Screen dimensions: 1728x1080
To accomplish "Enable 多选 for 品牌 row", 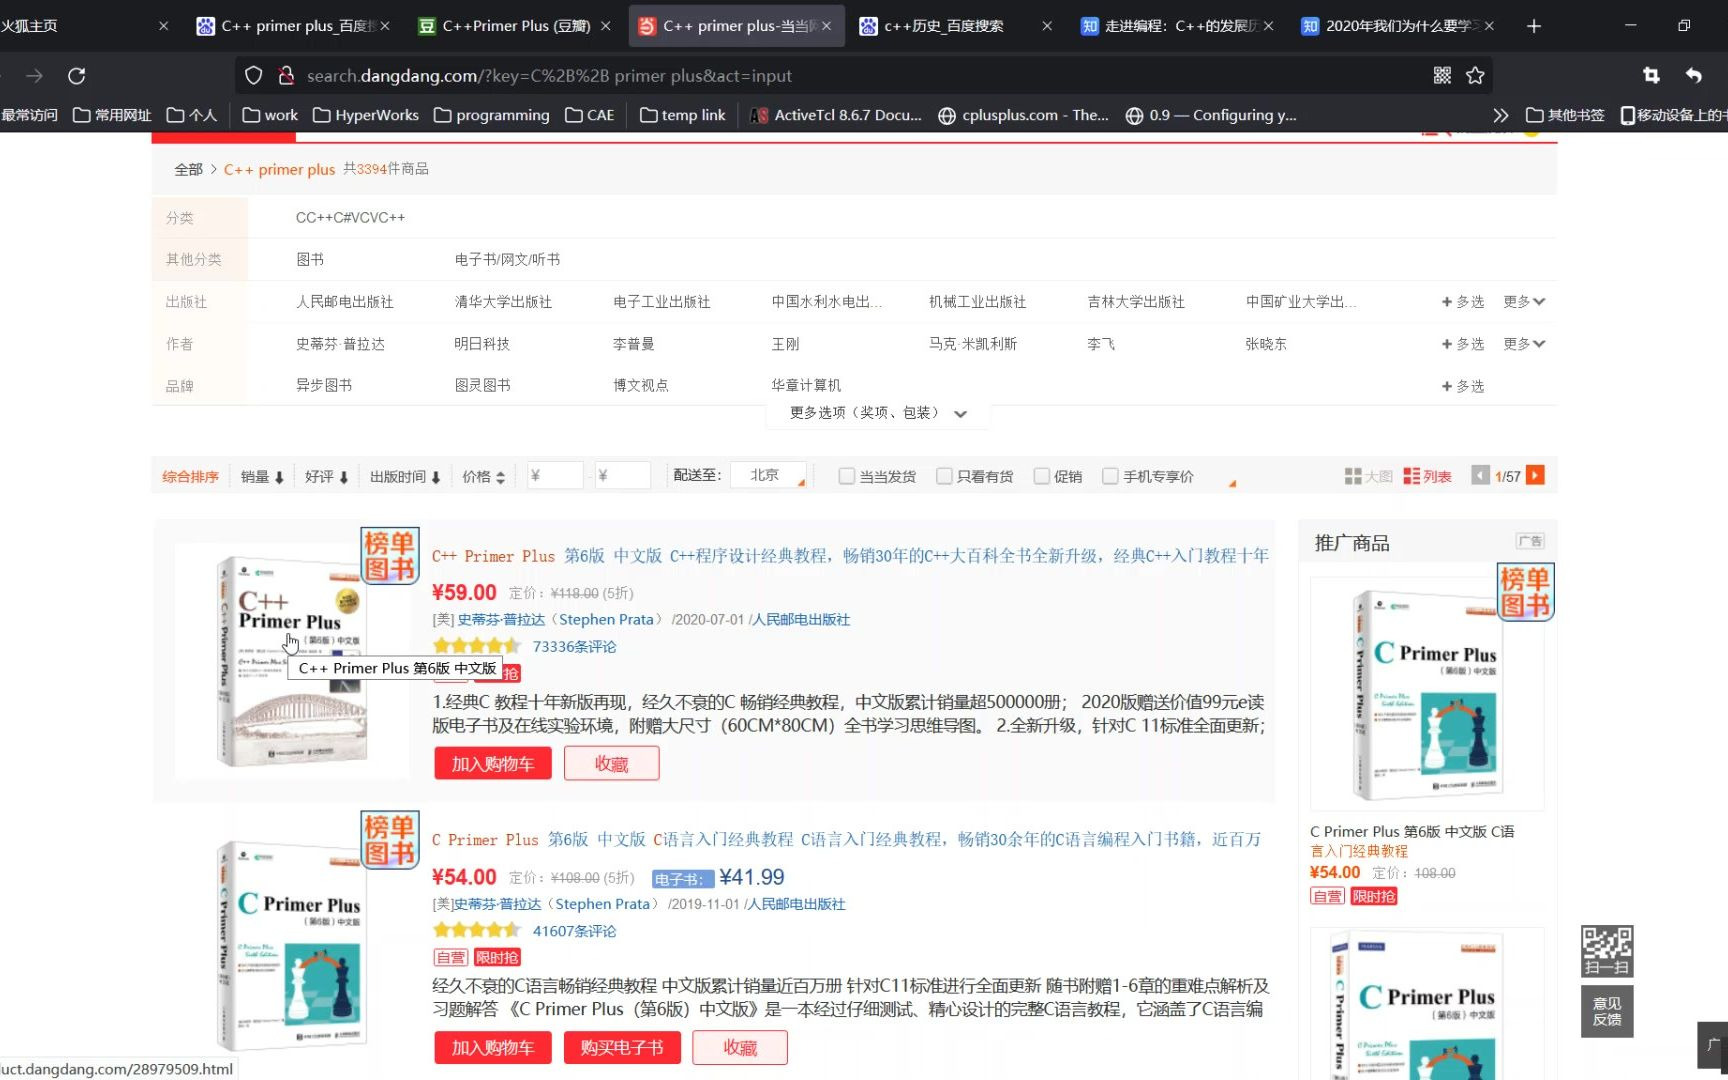I will 1463,386.
